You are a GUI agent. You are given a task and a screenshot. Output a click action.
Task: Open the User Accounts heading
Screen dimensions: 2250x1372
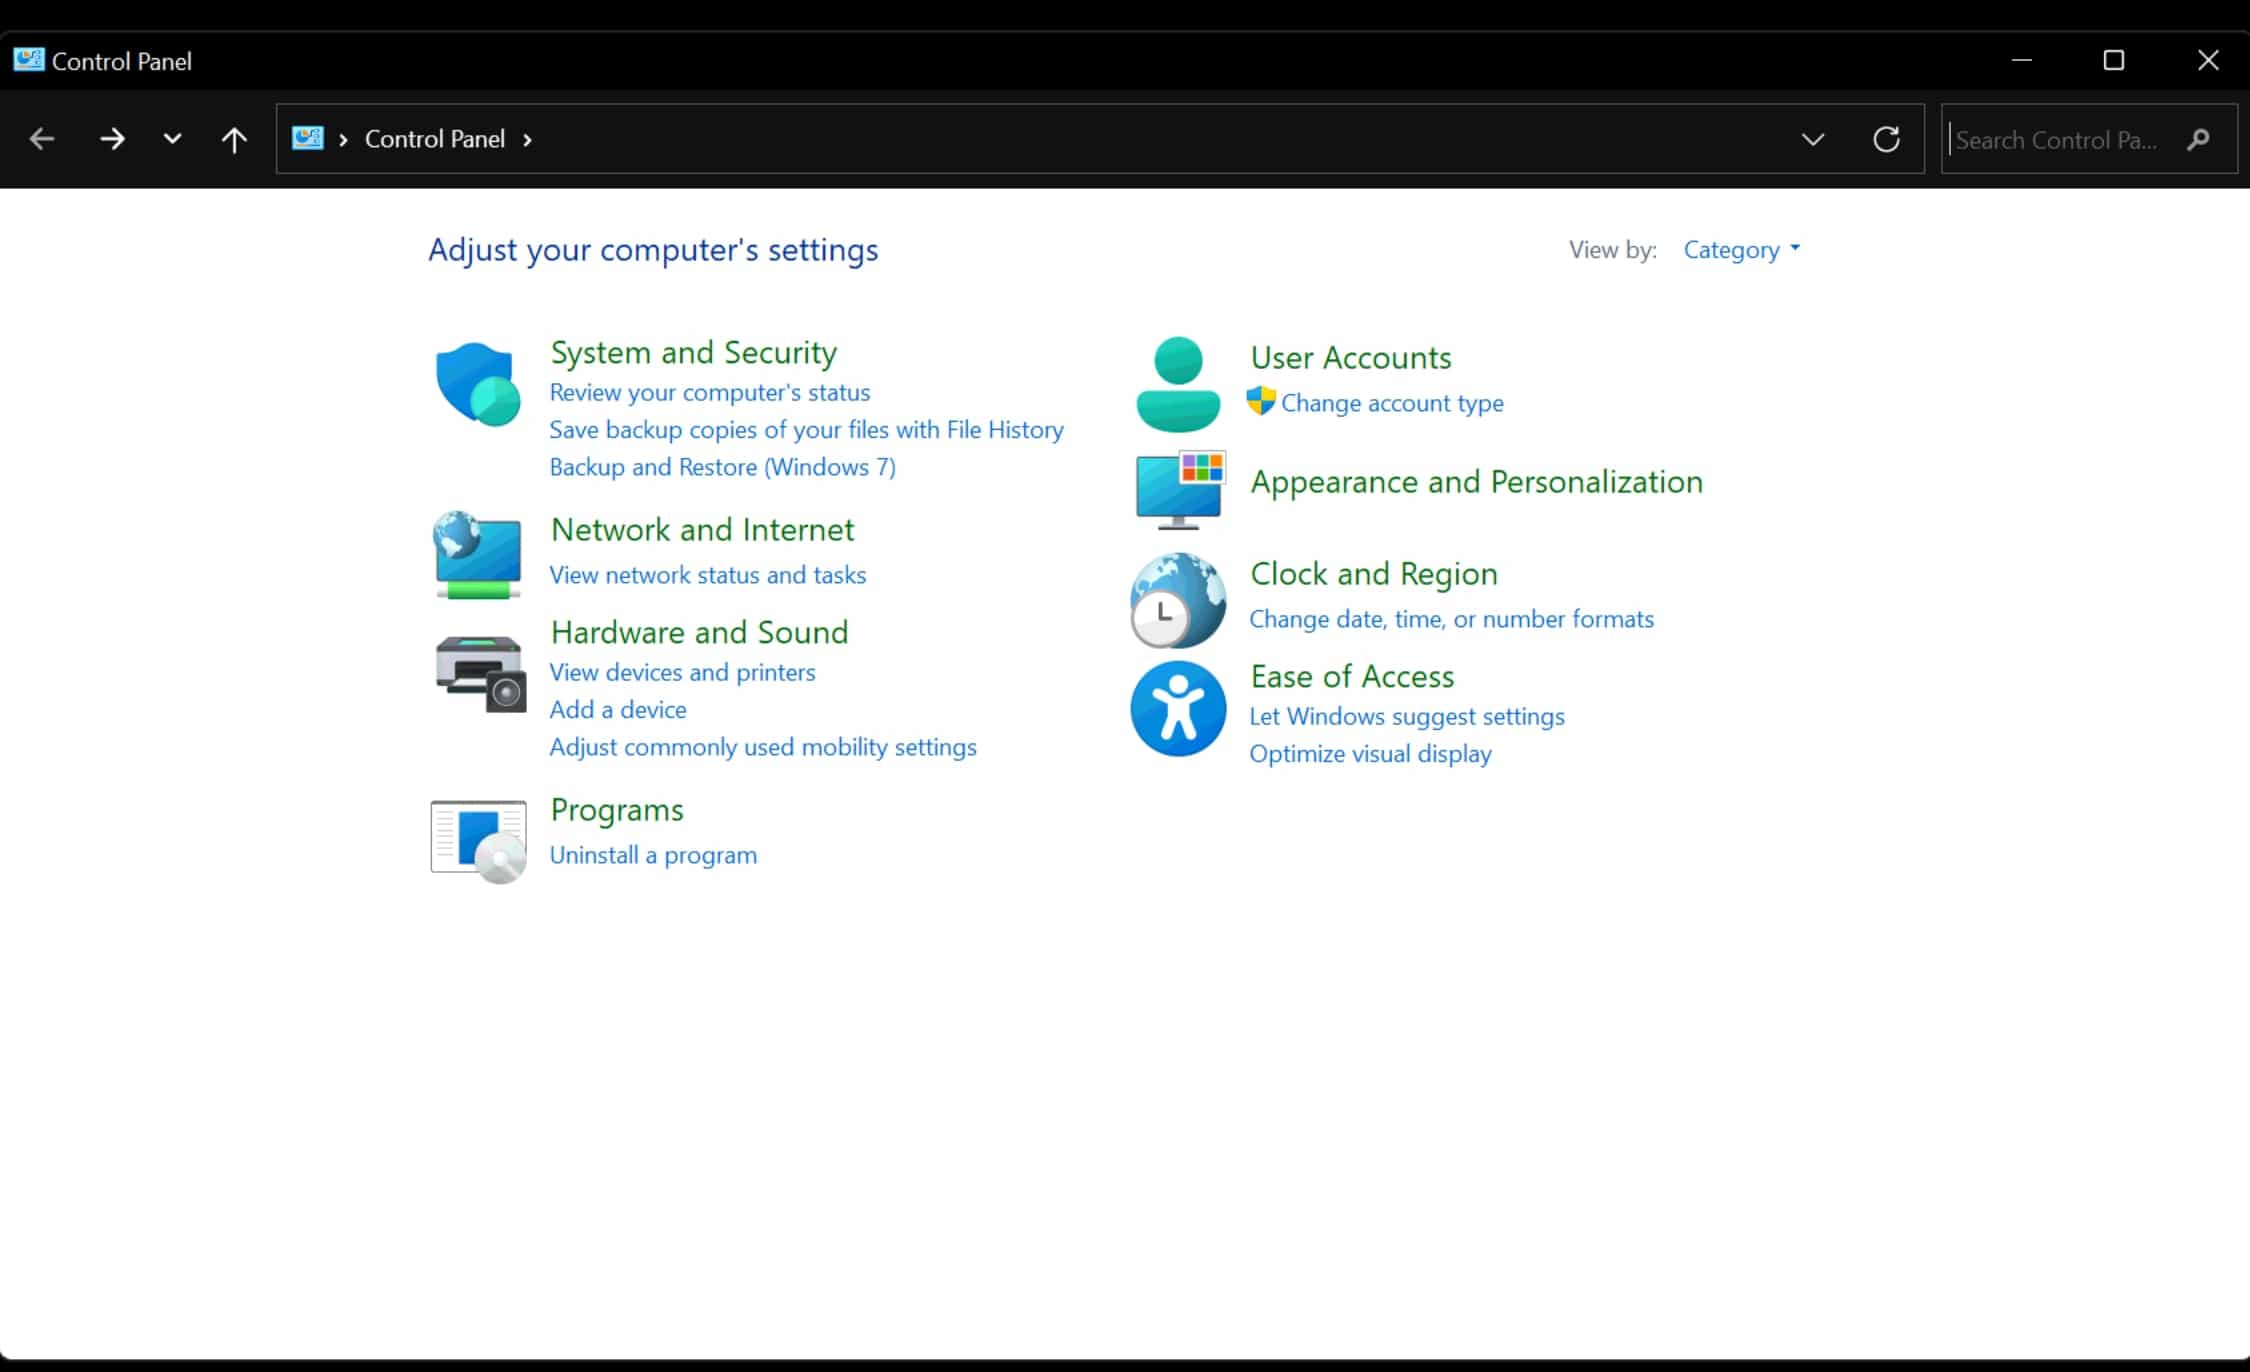click(1350, 357)
